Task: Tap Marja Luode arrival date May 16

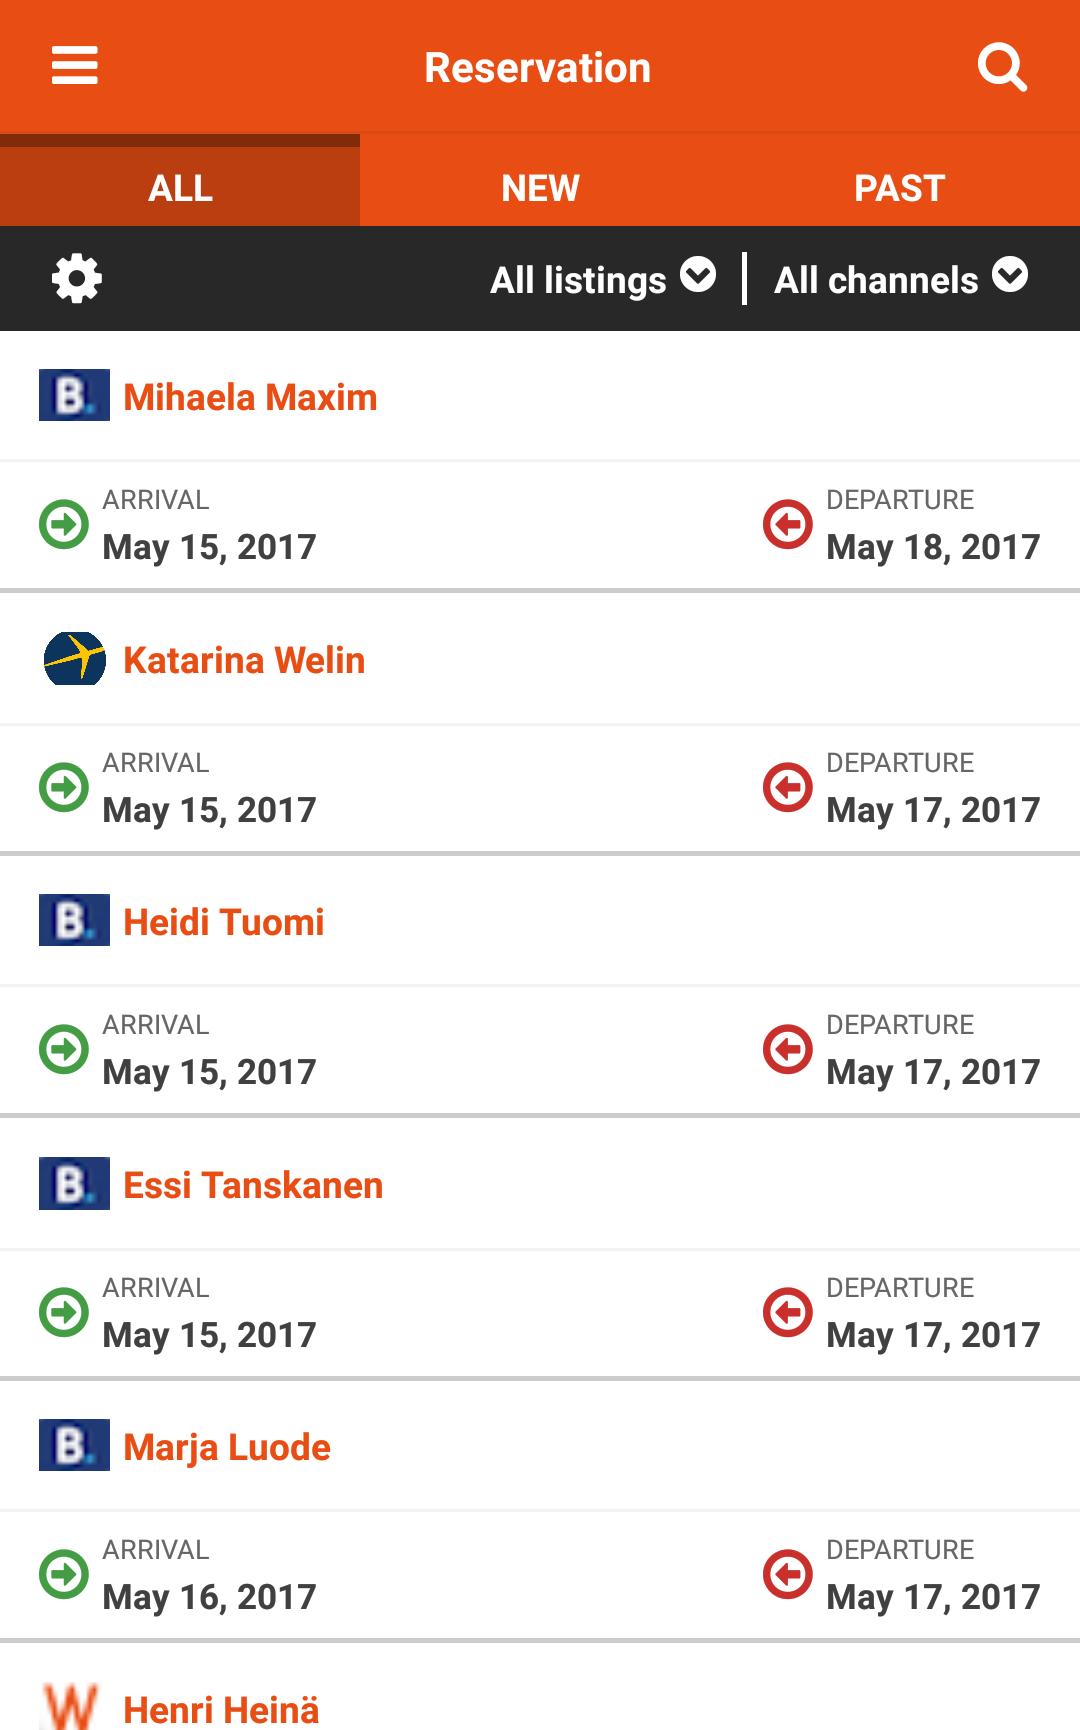Action: 209,1597
